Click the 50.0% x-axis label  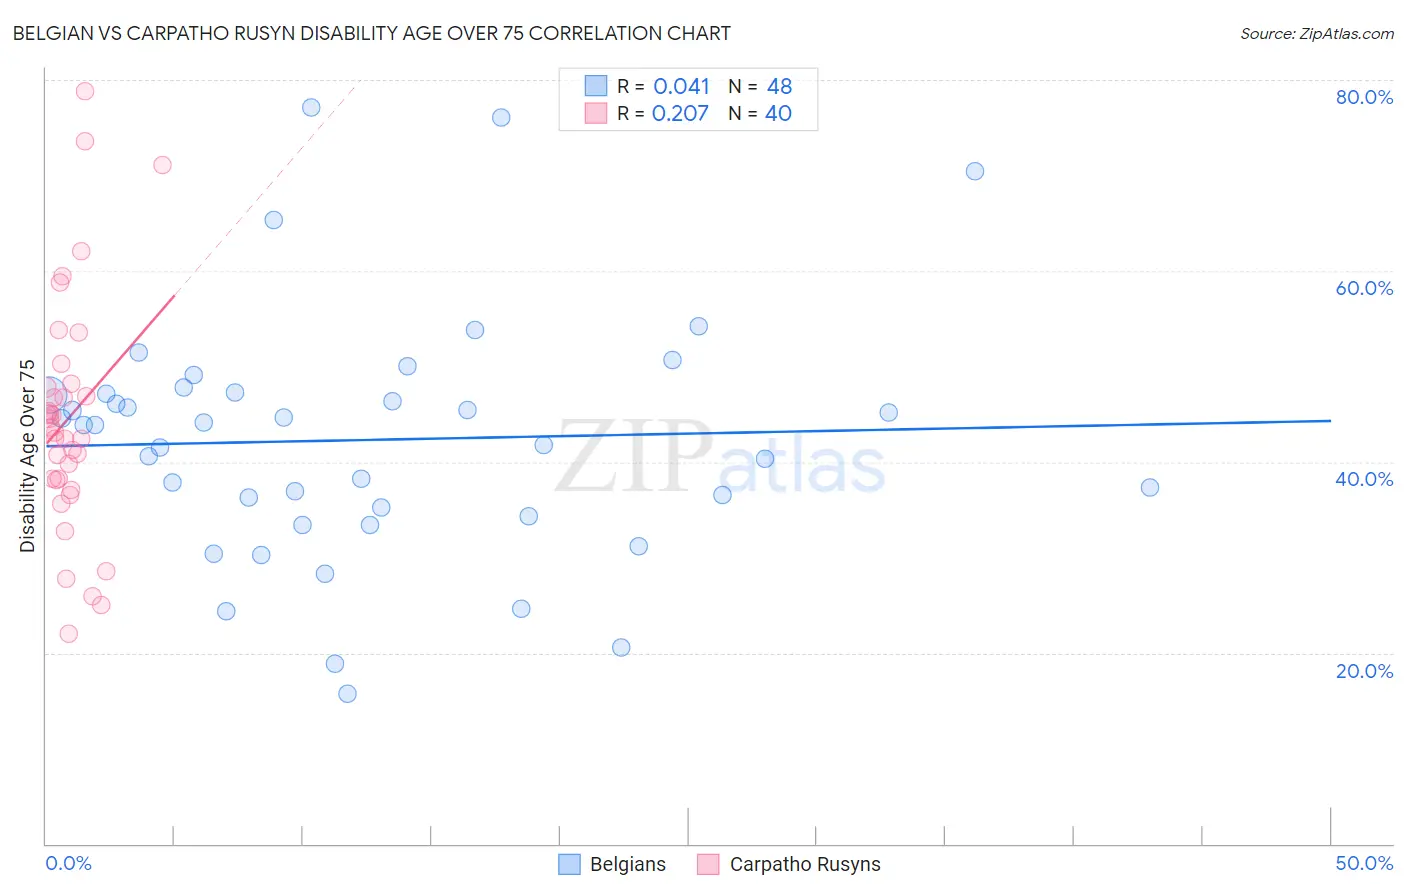[1364, 863]
